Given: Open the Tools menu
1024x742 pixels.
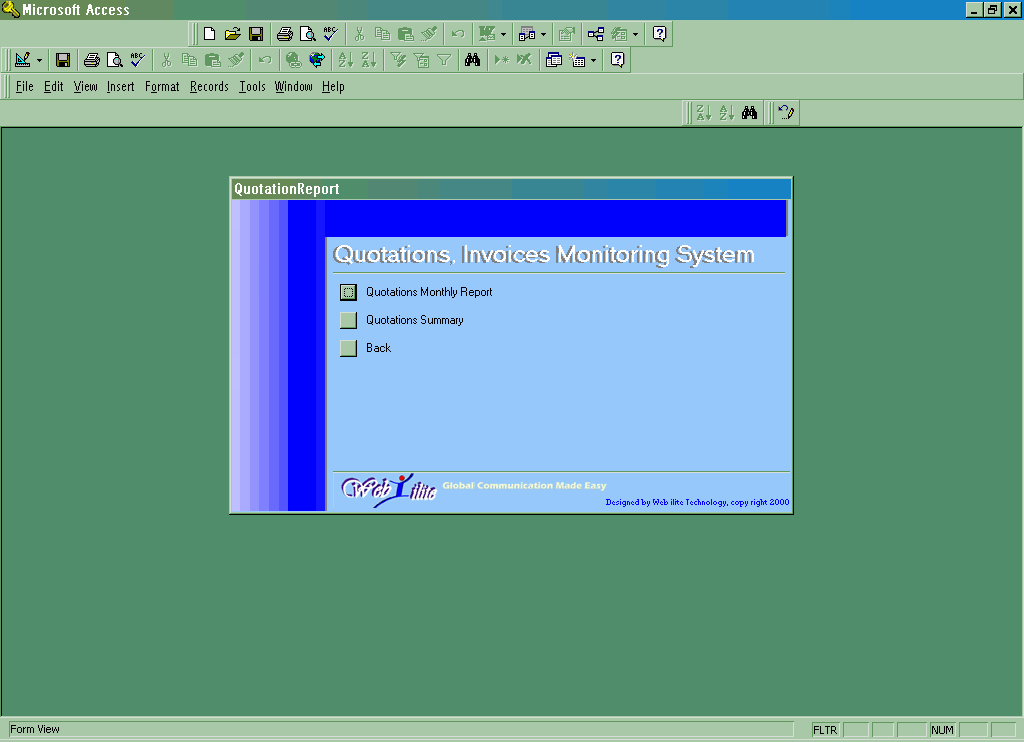Looking at the screenshot, I should tap(252, 87).
